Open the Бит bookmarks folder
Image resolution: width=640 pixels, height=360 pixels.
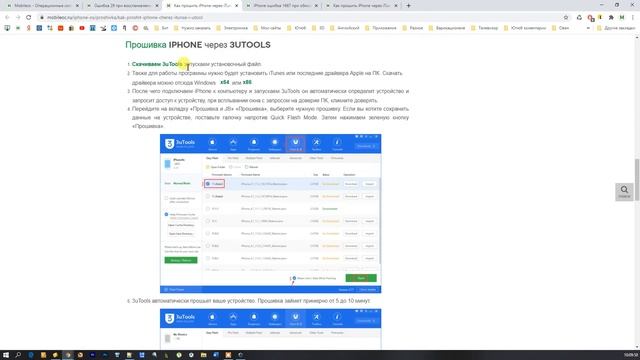click(x=161, y=28)
